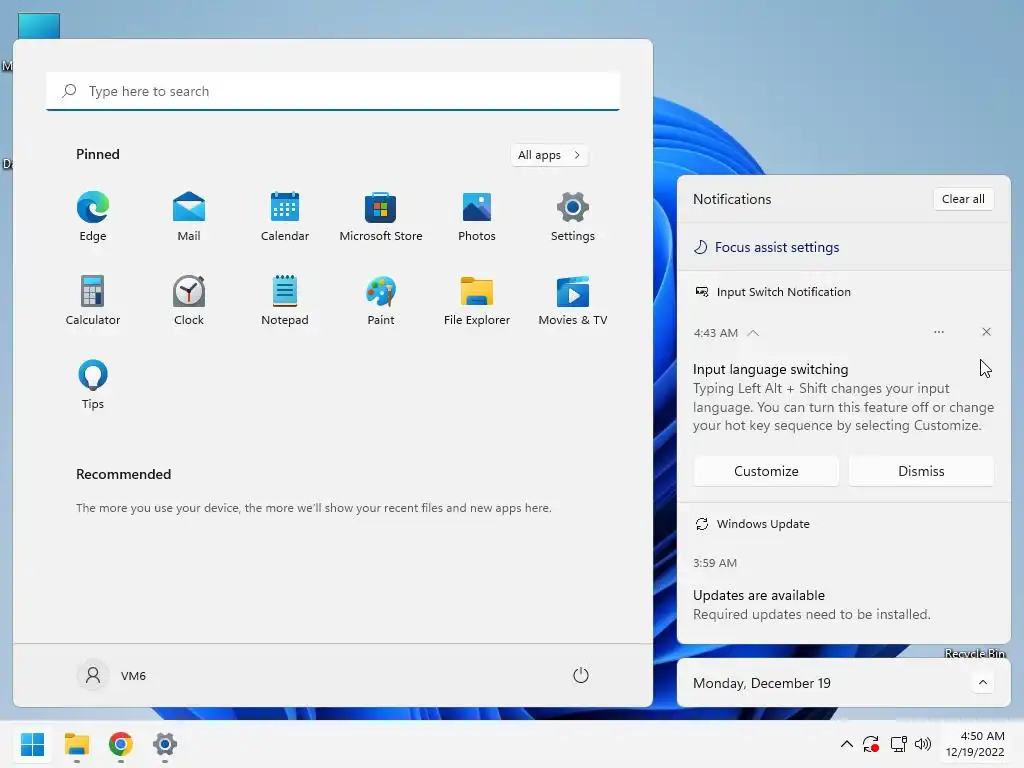This screenshot has height=768, width=1024.
Task: Open the Tips app
Action: 93,385
